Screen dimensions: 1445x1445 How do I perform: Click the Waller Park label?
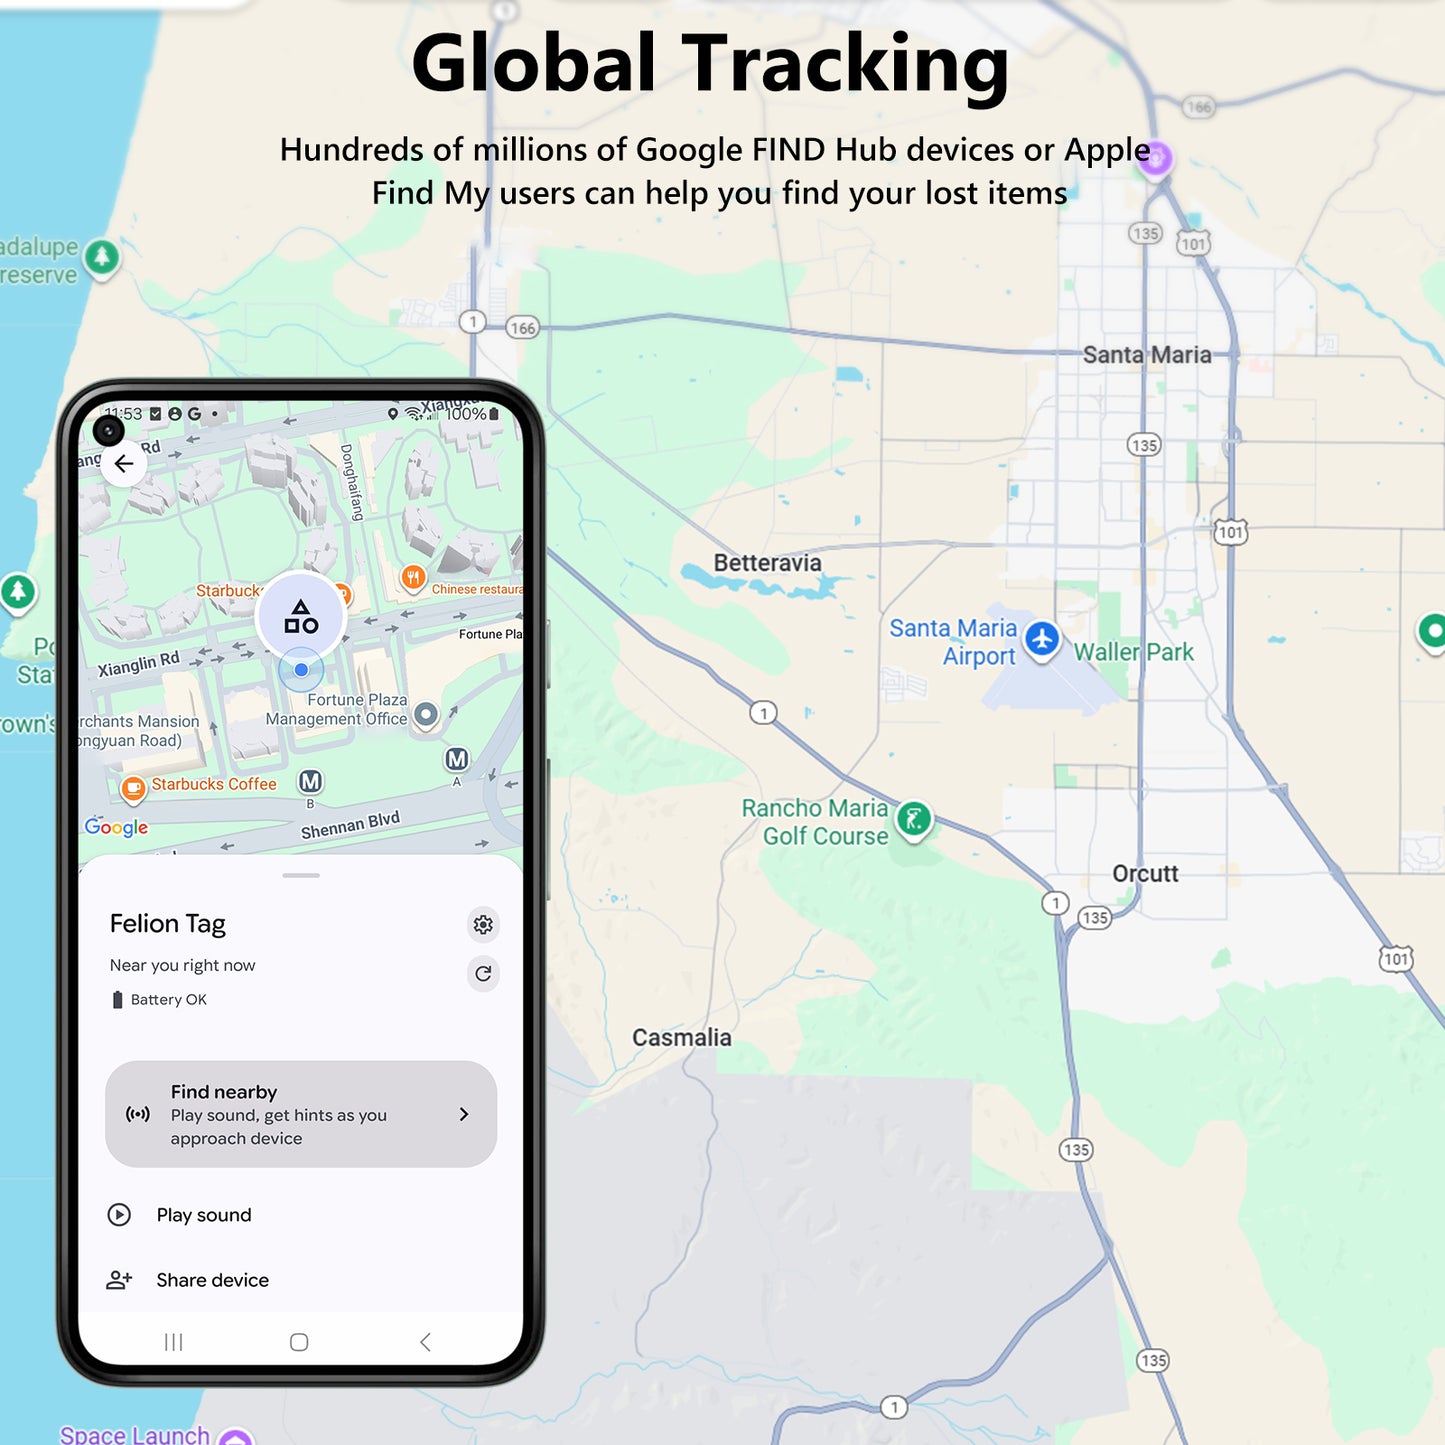pyautogui.click(x=1134, y=652)
